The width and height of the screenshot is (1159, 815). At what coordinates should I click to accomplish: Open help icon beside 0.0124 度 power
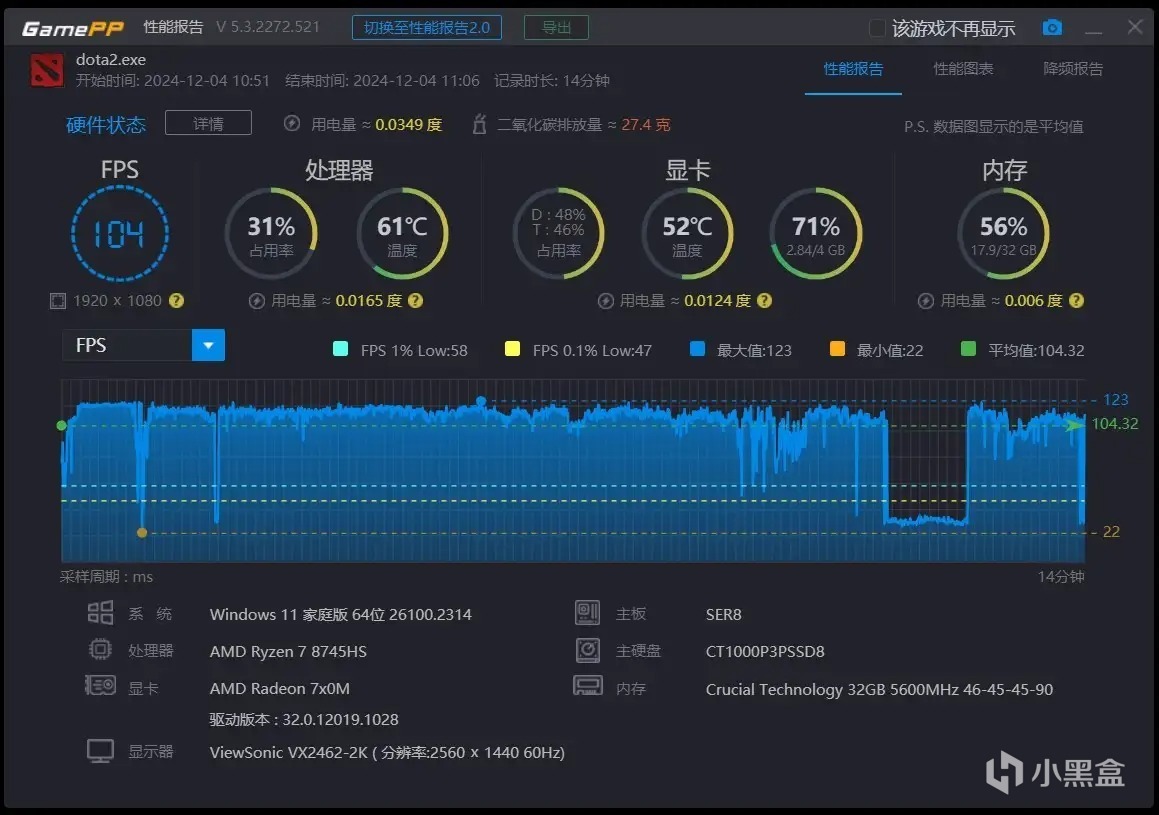pyautogui.click(x=764, y=301)
